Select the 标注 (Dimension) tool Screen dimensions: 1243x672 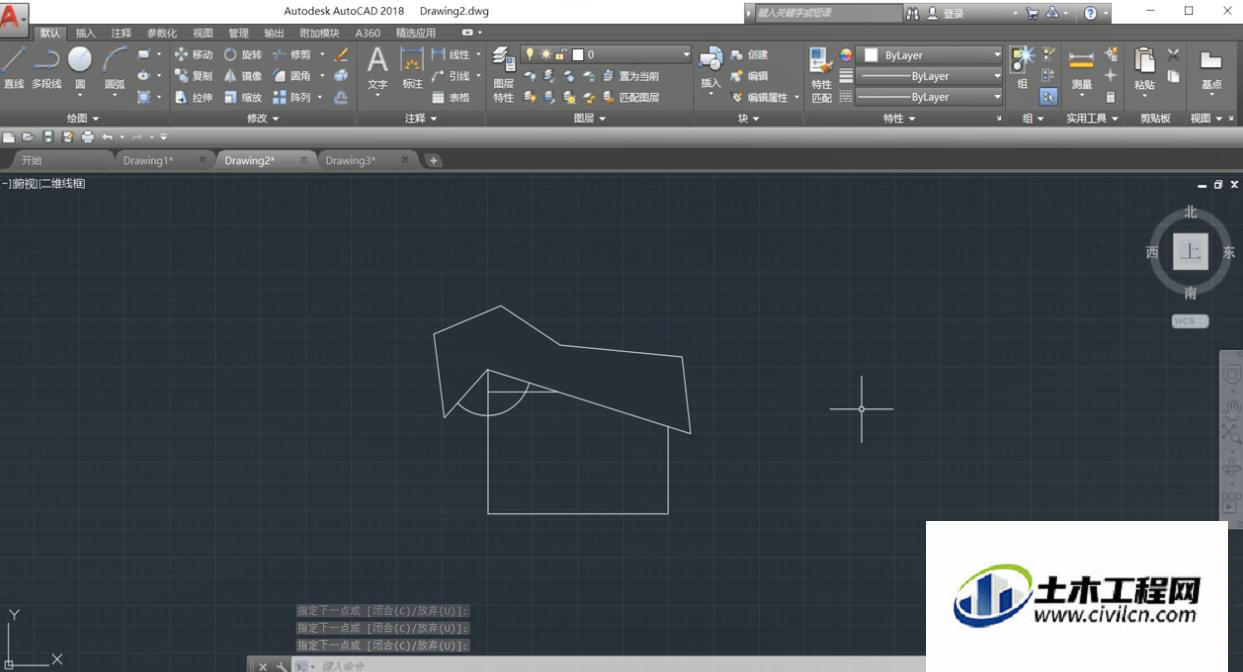click(x=412, y=68)
